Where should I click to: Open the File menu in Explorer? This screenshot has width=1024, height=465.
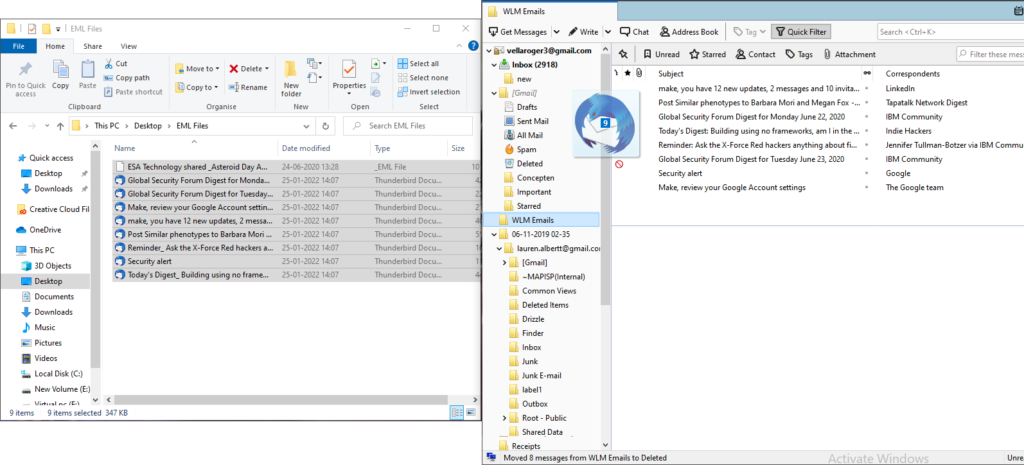[19, 46]
